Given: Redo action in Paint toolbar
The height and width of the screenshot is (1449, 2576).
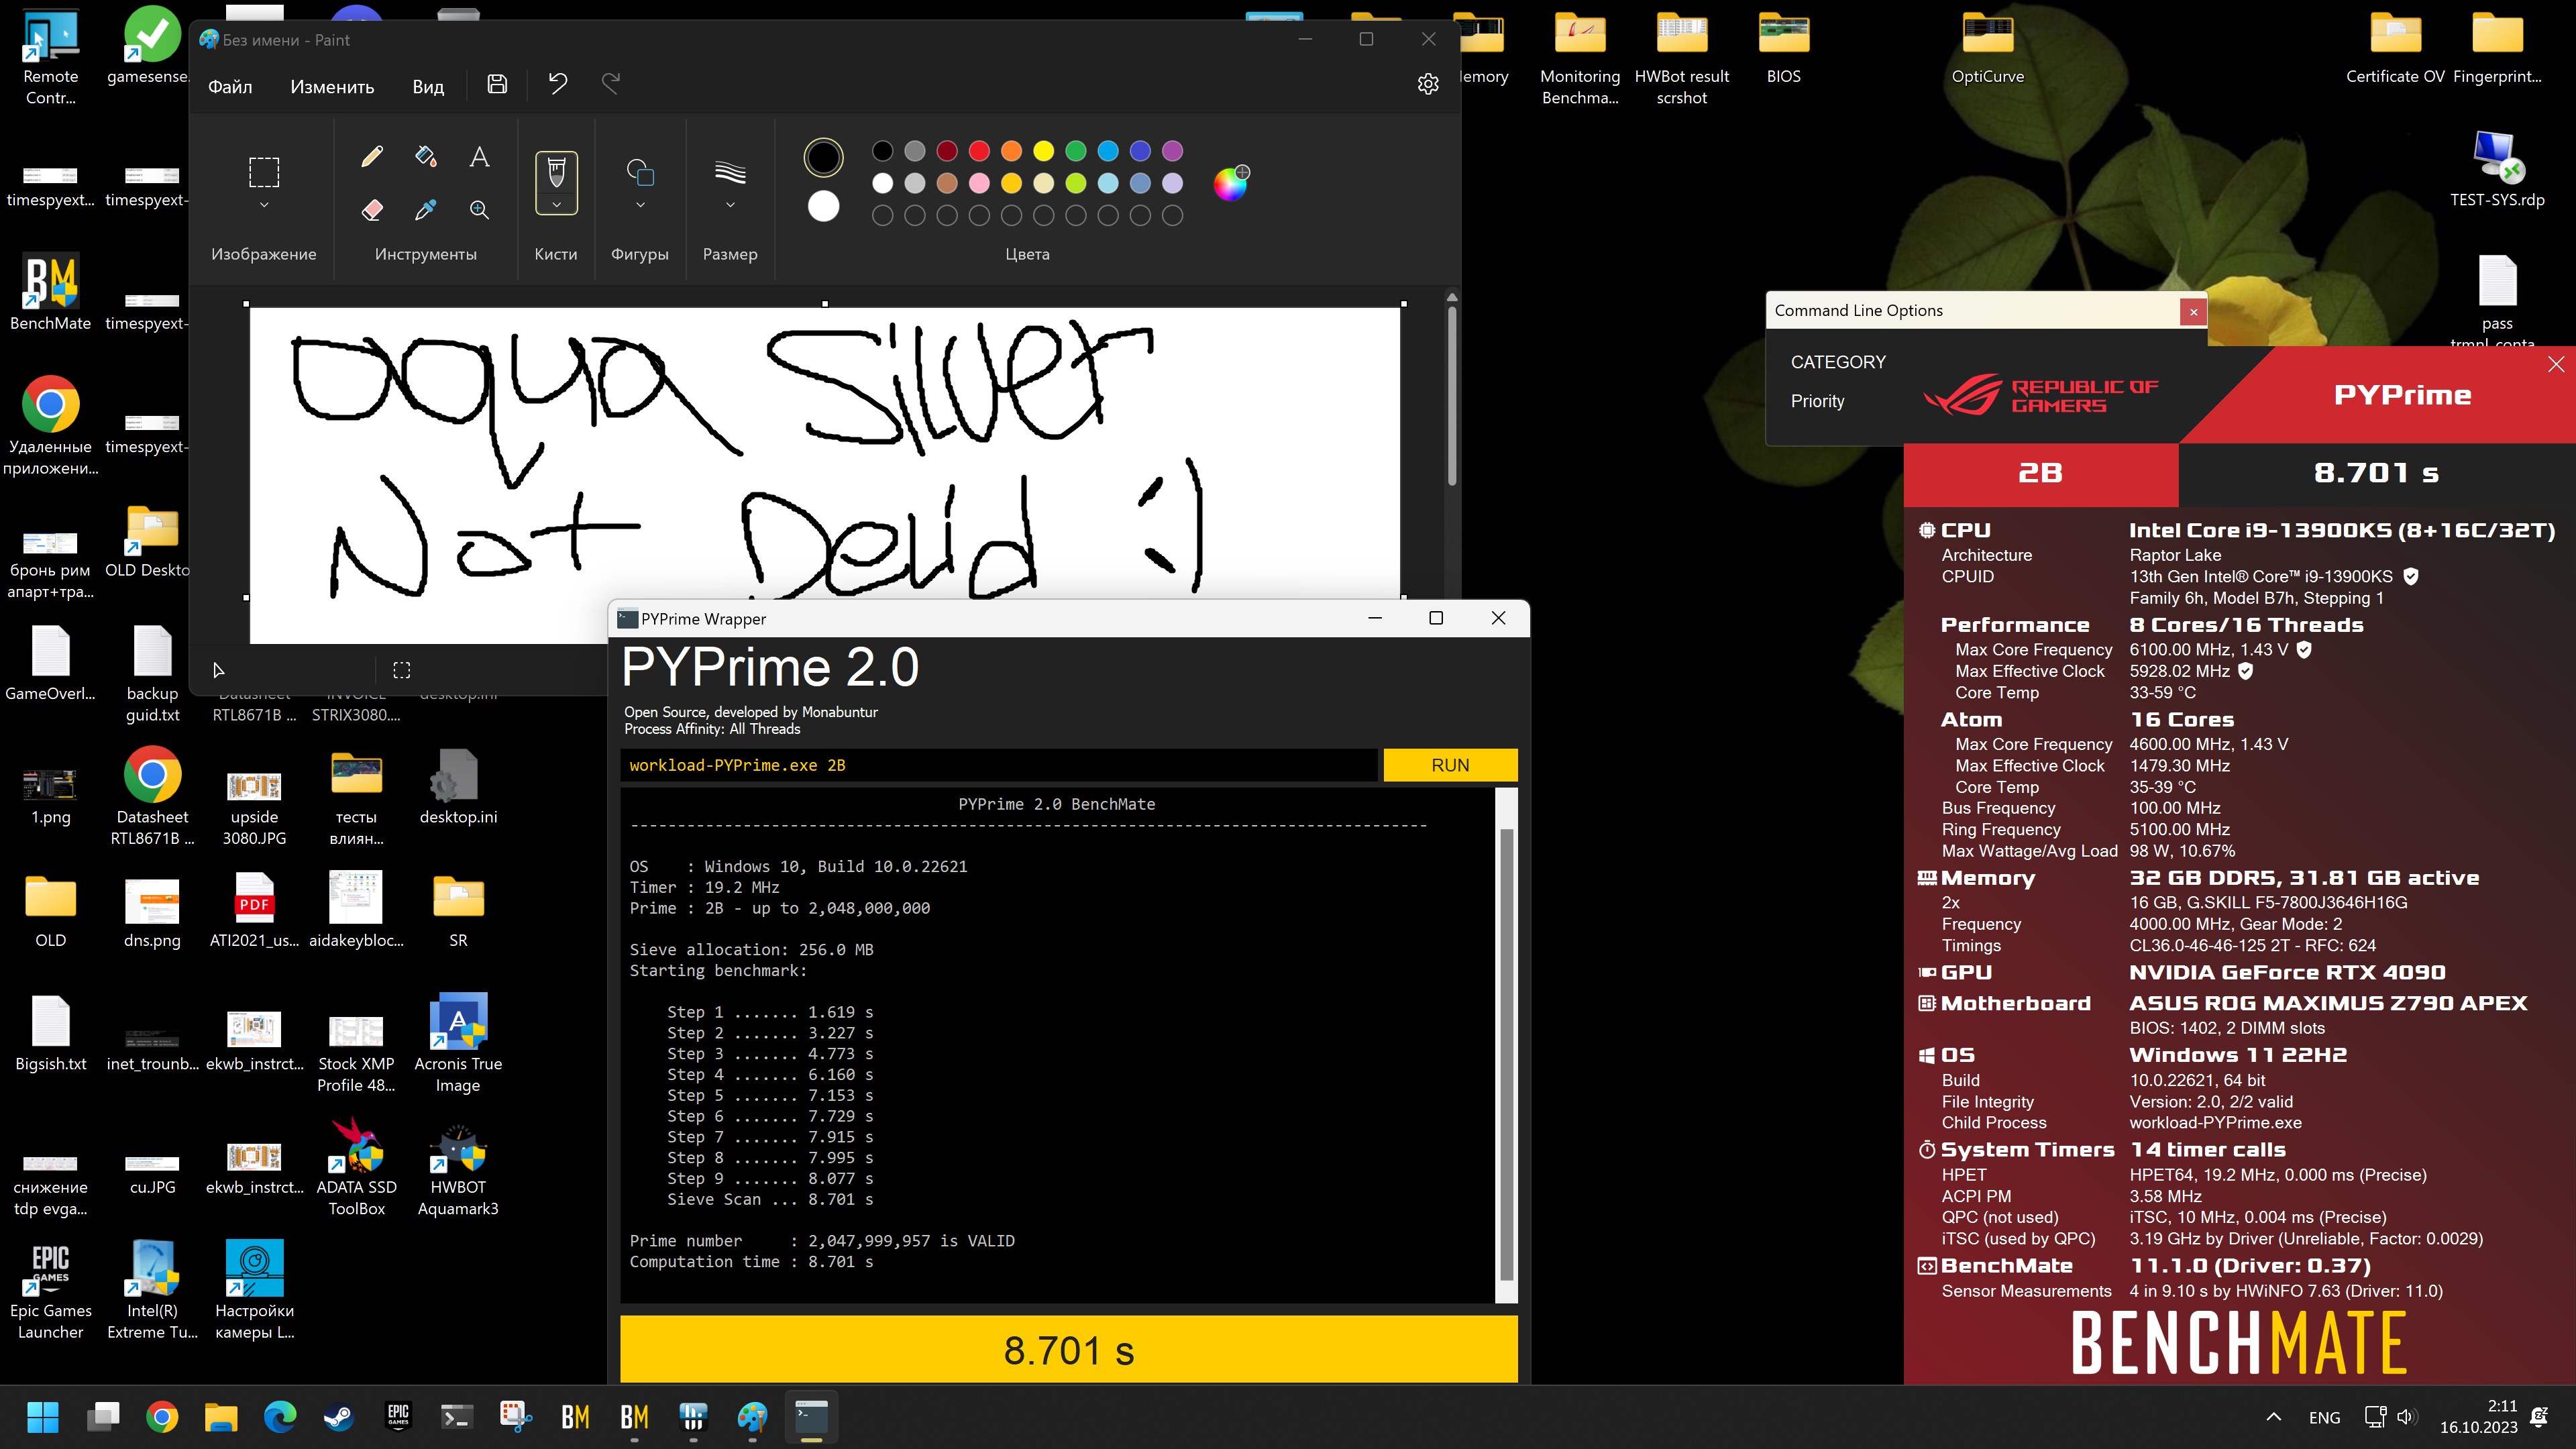Looking at the screenshot, I should (x=611, y=84).
